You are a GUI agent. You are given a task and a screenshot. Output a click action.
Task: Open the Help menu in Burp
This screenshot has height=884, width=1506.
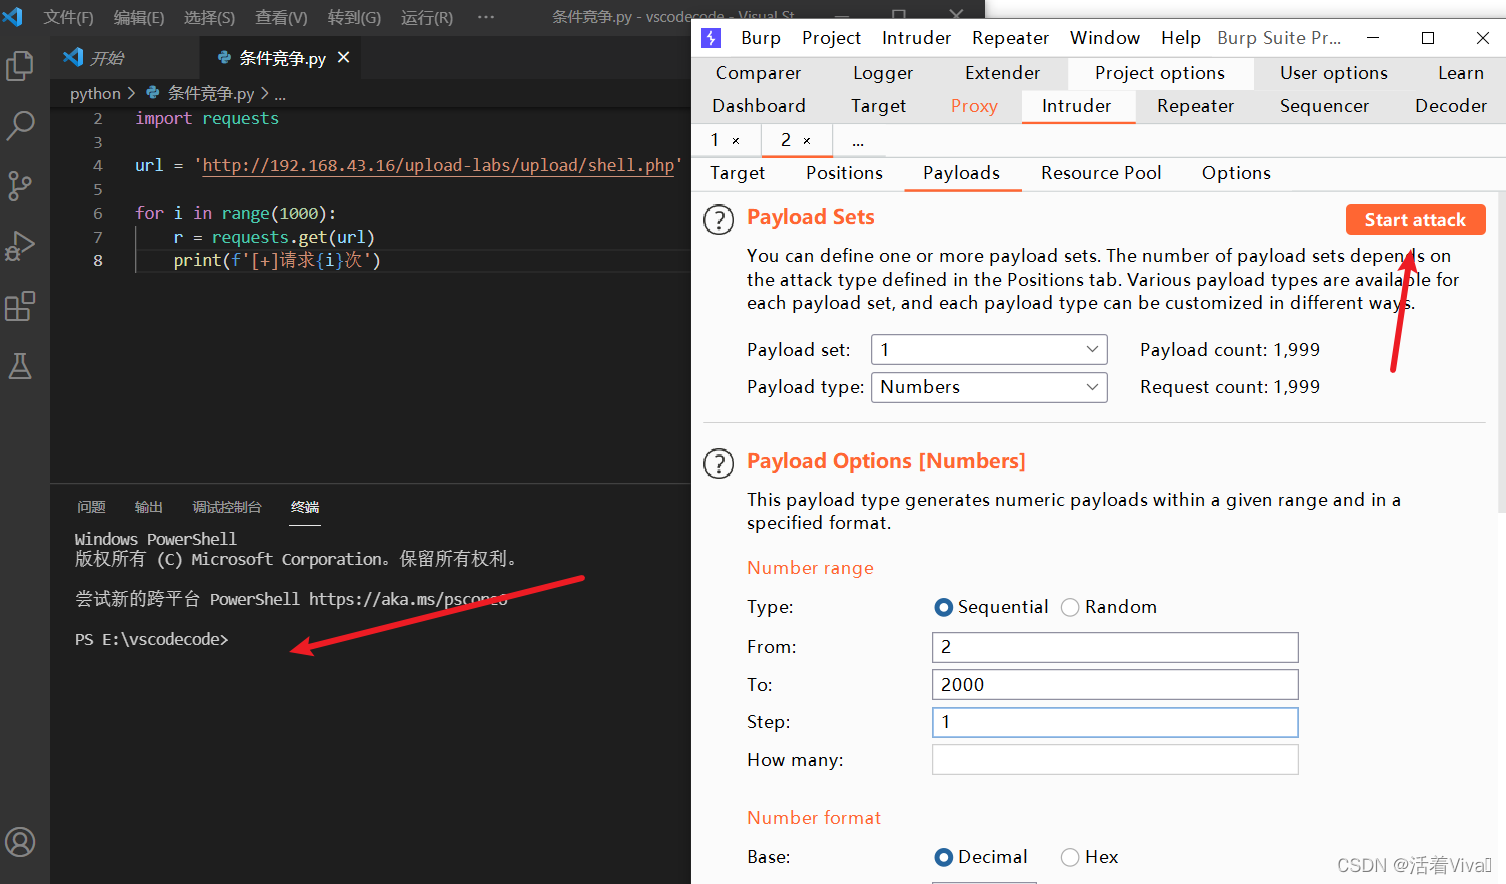tap(1180, 38)
